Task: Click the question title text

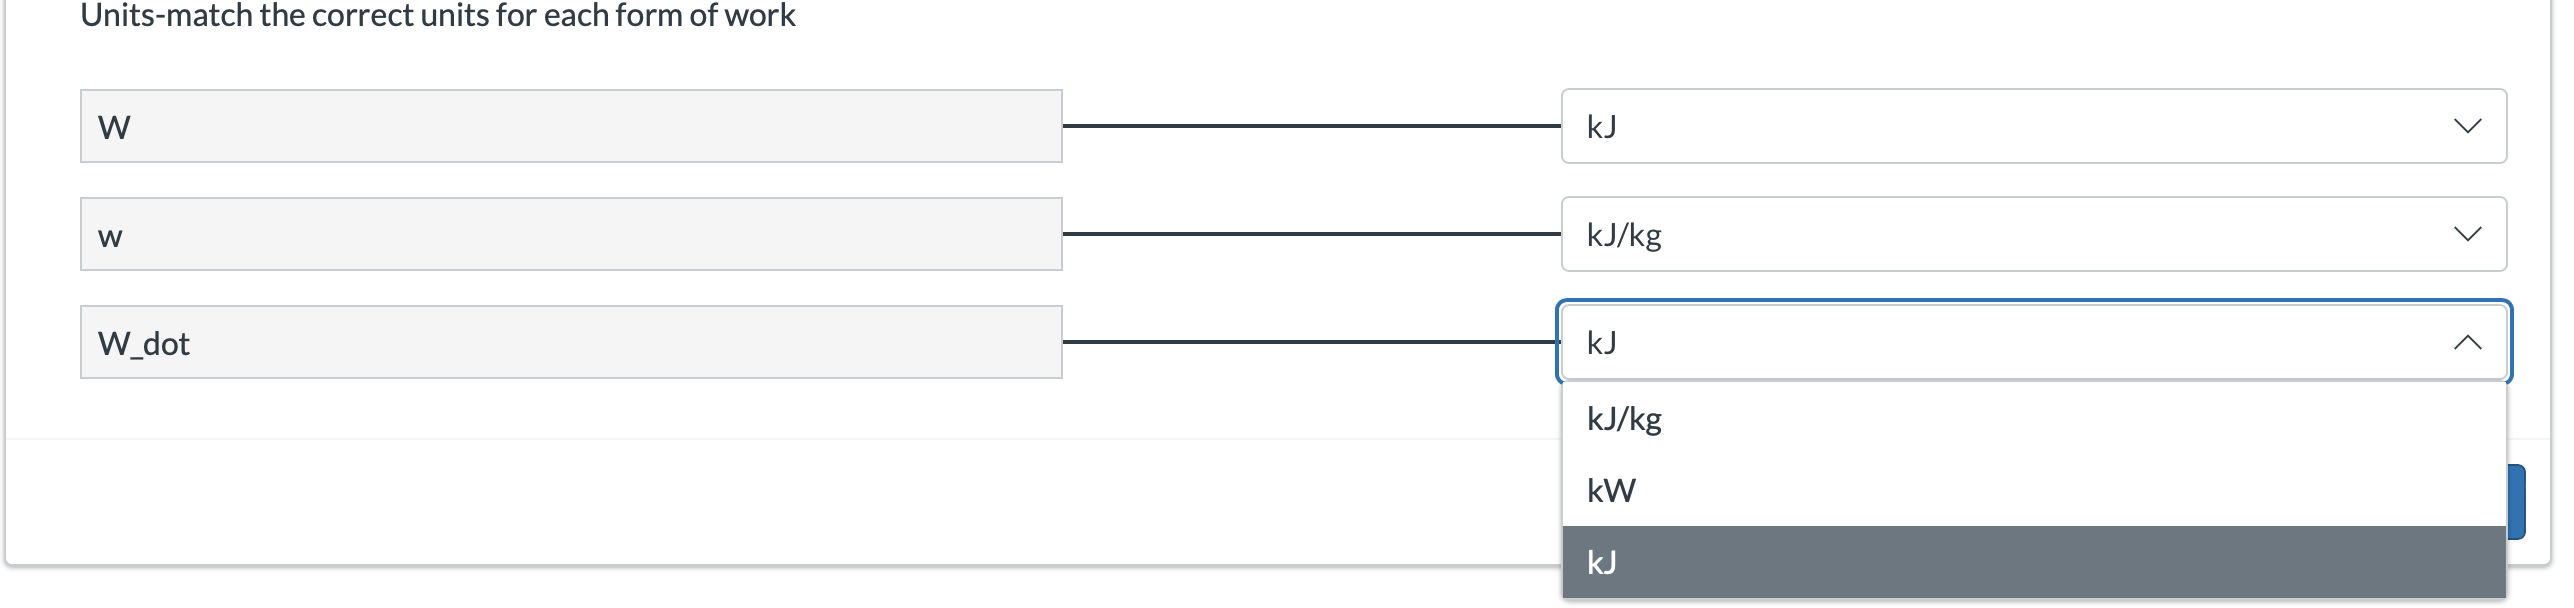Action: 438,15
